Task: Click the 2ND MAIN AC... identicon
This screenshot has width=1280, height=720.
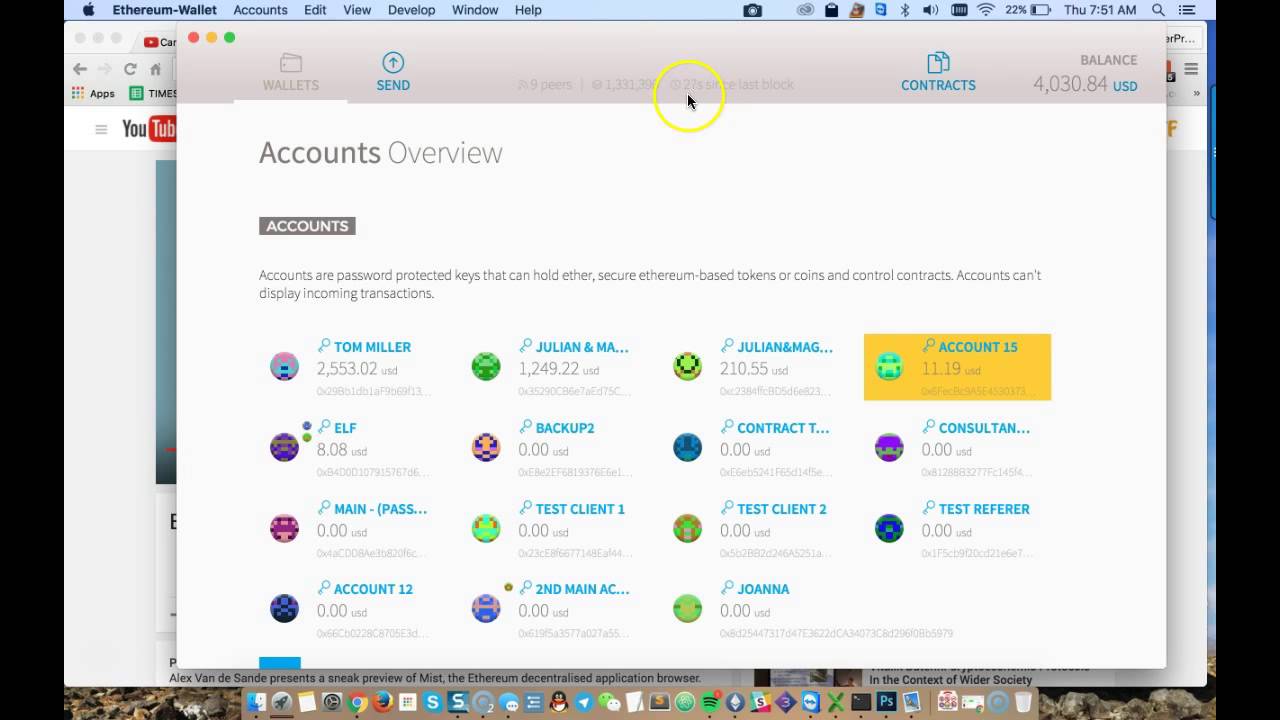Action: tap(486, 608)
